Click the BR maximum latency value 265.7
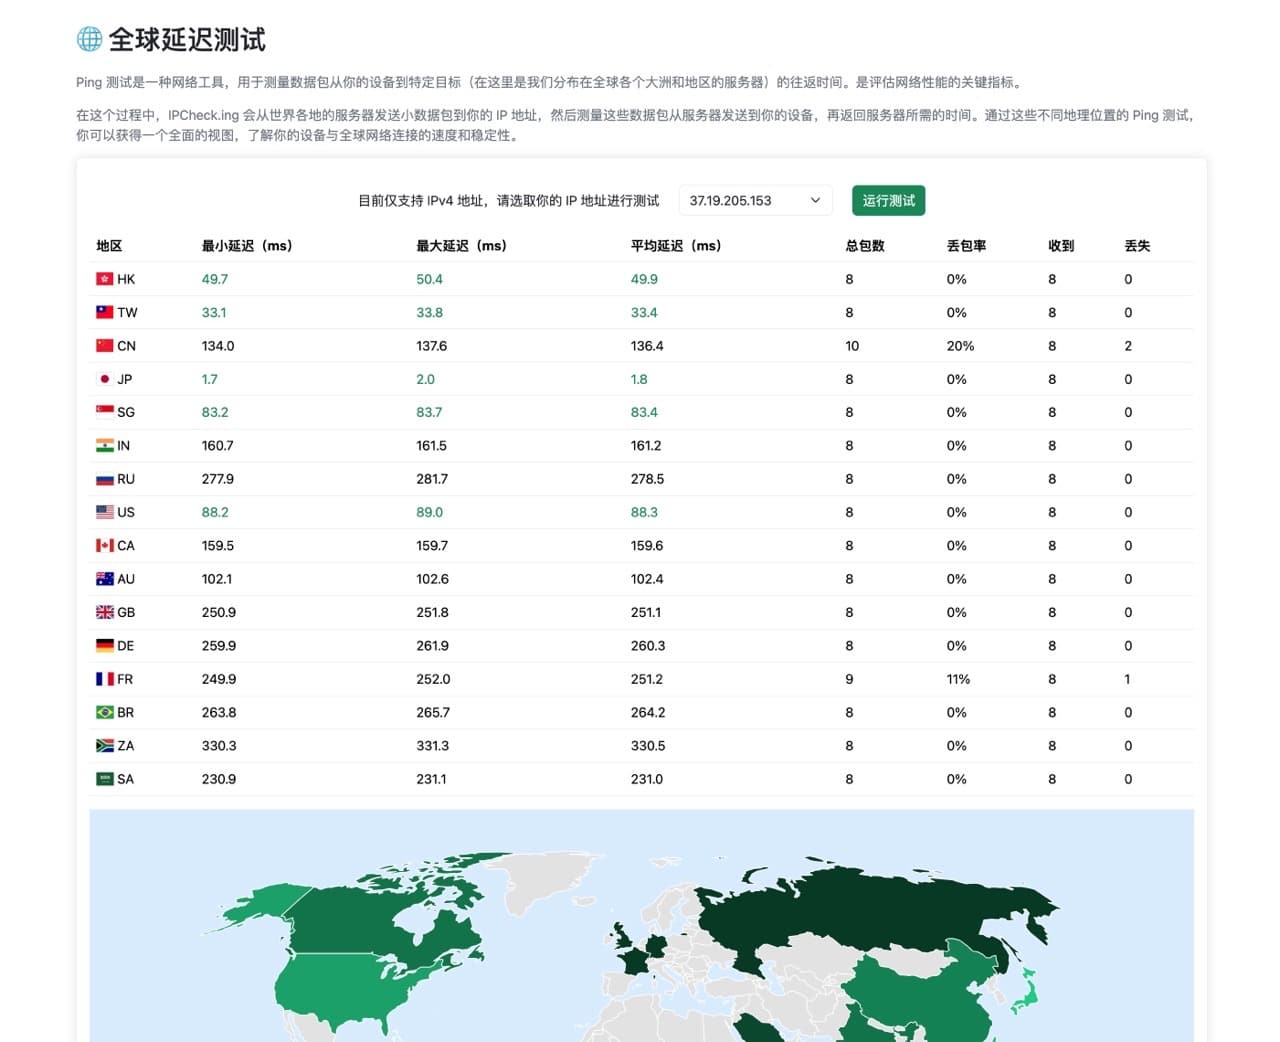The width and height of the screenshot is (1280, 1042). [x=433, y=712]
